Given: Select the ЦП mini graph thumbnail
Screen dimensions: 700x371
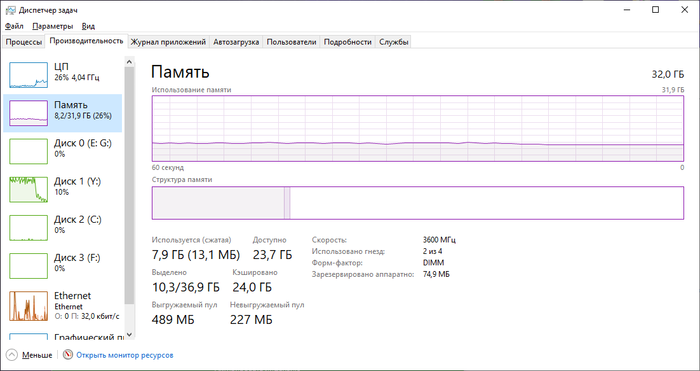Looking at the screenshot, I should (x=29, y=75).
